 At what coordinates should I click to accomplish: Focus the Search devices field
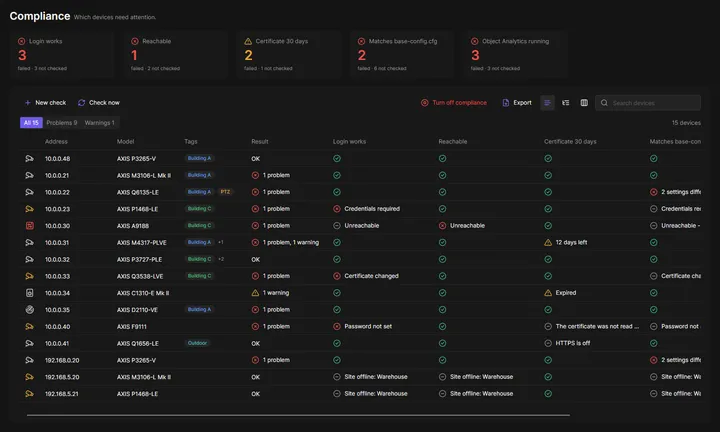point(648,103)
